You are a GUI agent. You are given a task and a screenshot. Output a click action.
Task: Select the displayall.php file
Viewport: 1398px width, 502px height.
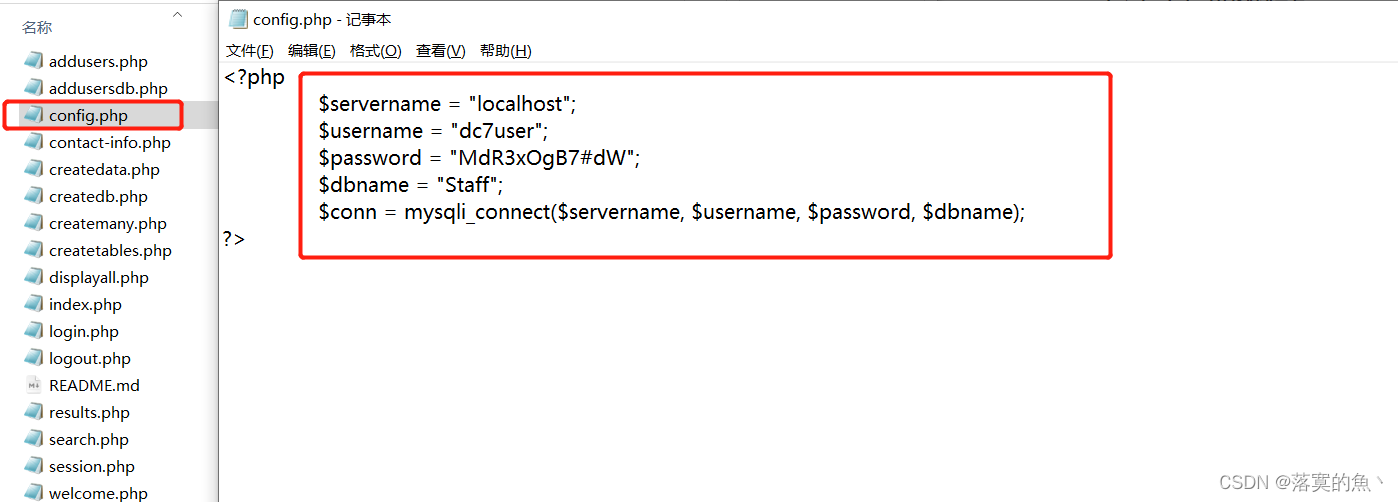[98, 277]
